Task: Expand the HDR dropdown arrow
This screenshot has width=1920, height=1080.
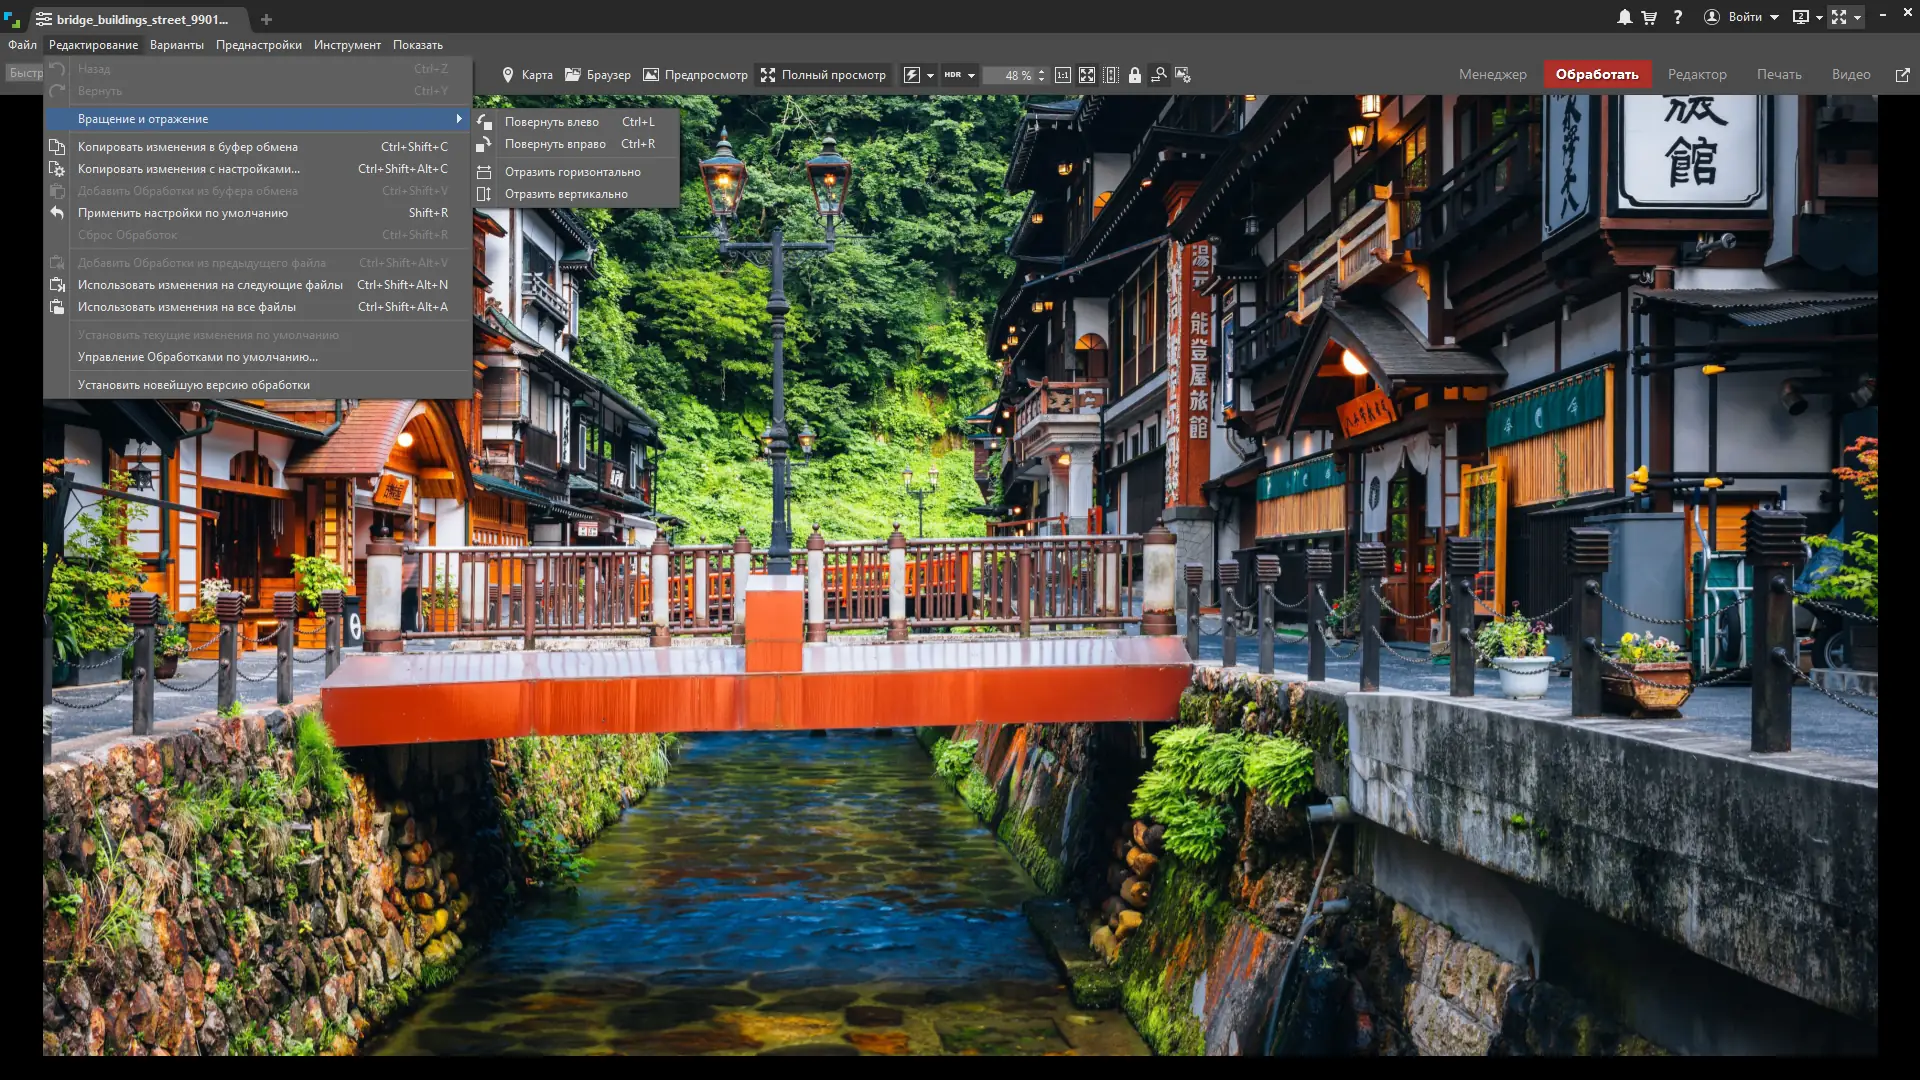Action: (x=971, y=75)
